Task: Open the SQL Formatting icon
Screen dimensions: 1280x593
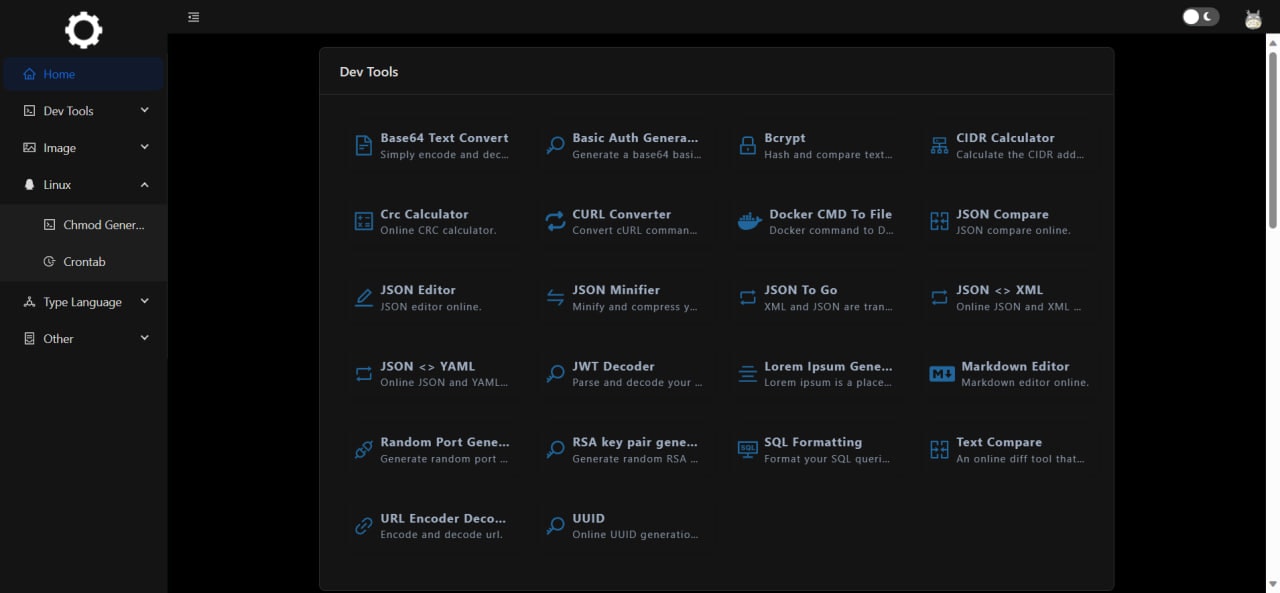Action: [x=748, y=449]
